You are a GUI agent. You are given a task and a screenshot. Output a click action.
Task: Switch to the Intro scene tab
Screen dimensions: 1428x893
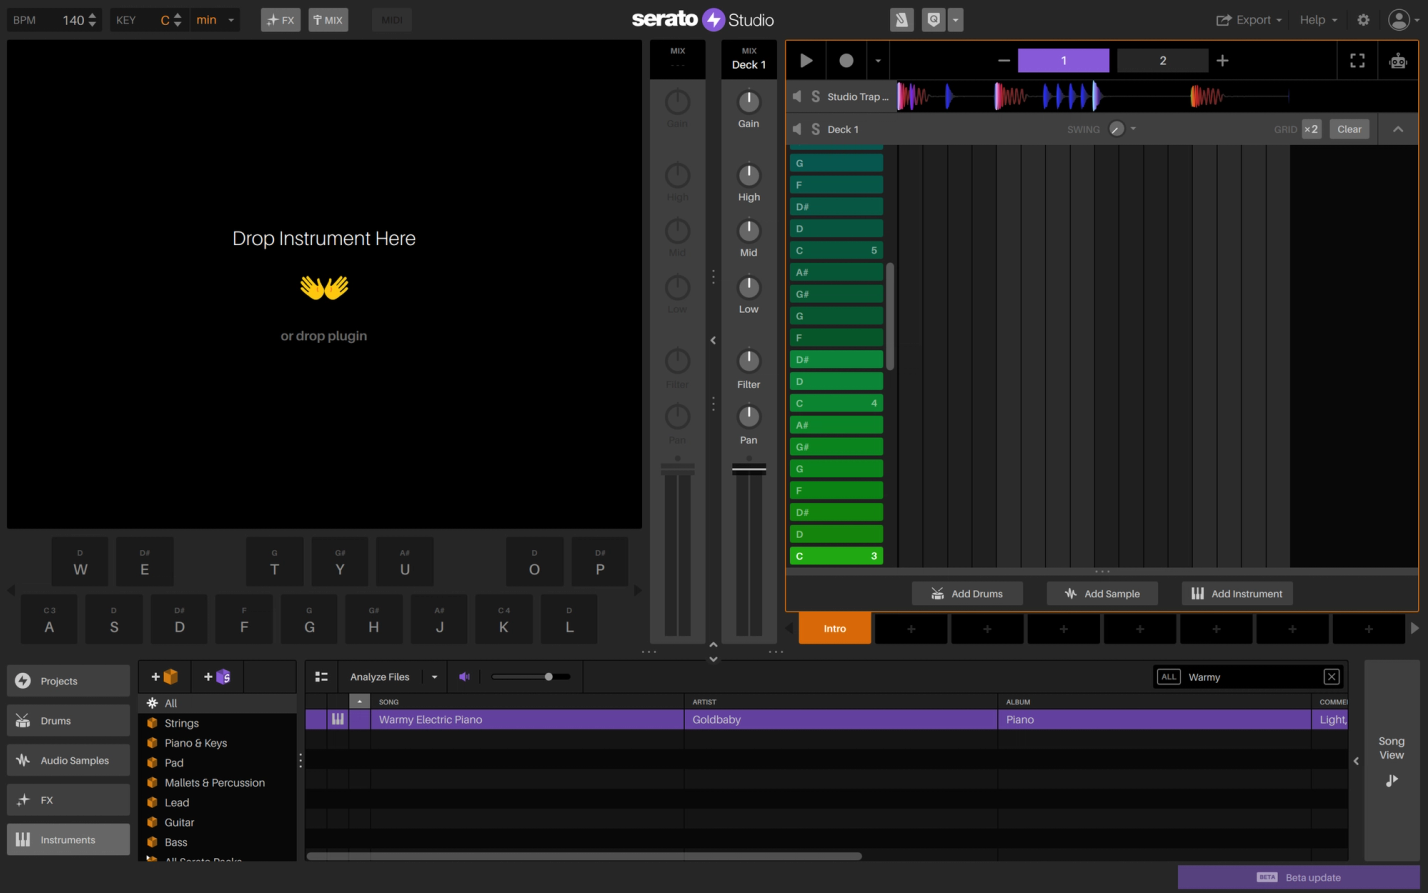[x=835, y=629]
